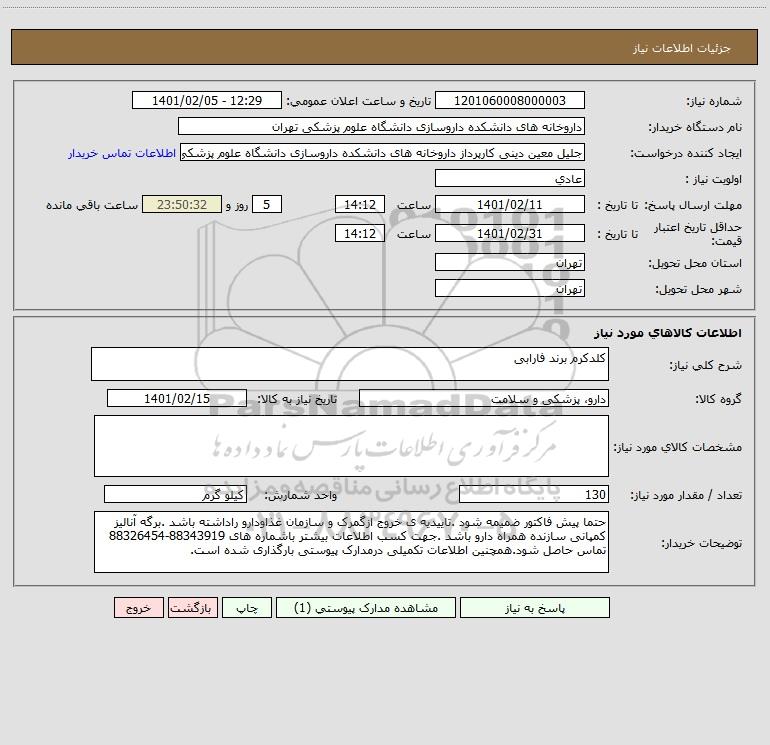Click the خروج exit button
The height and width of the screenshot is (745, 770).
click(138, 608)
